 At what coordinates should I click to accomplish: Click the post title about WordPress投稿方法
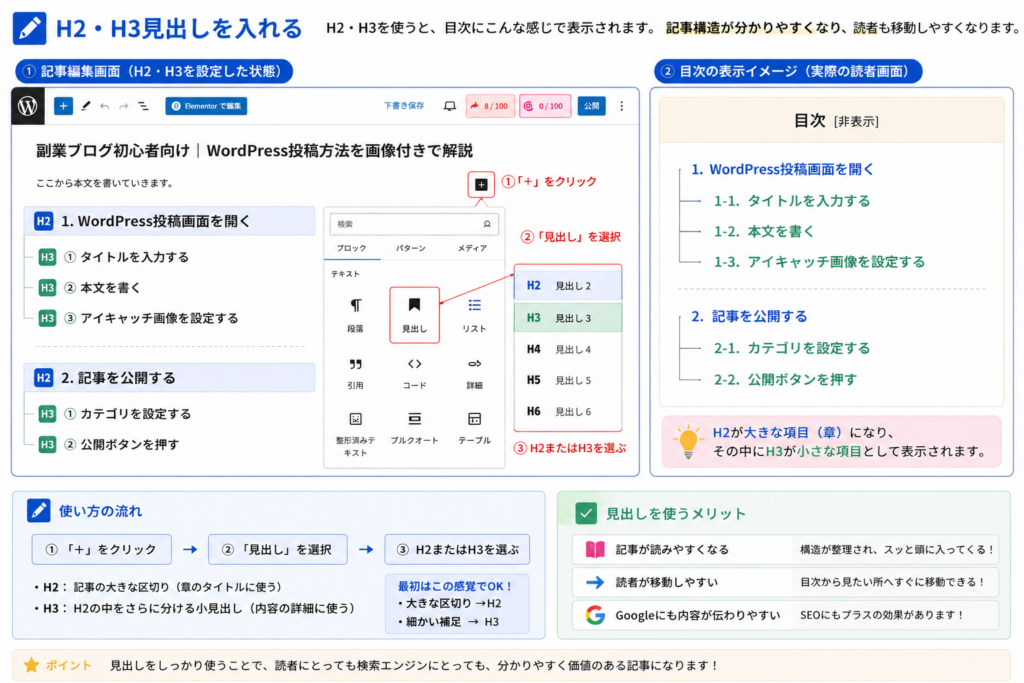(254, 151)
